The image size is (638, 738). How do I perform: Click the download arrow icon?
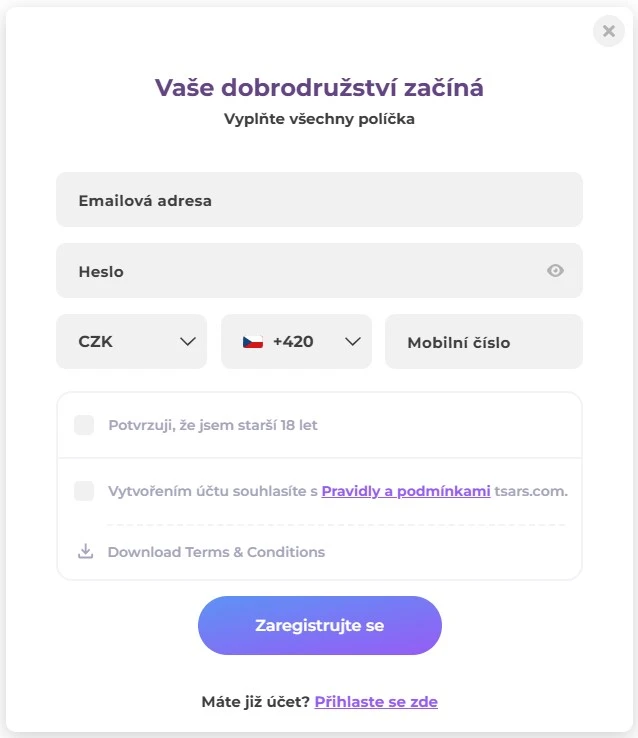86,551
